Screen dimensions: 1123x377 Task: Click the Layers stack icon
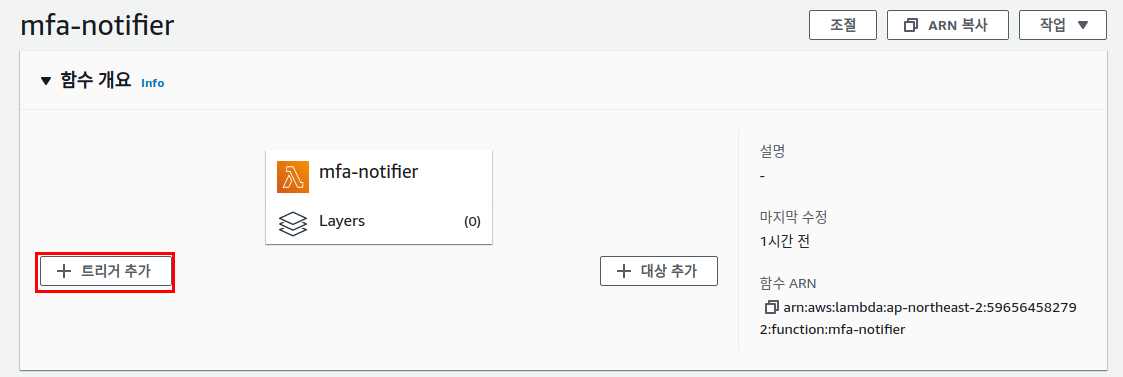(x=292, y=223)
